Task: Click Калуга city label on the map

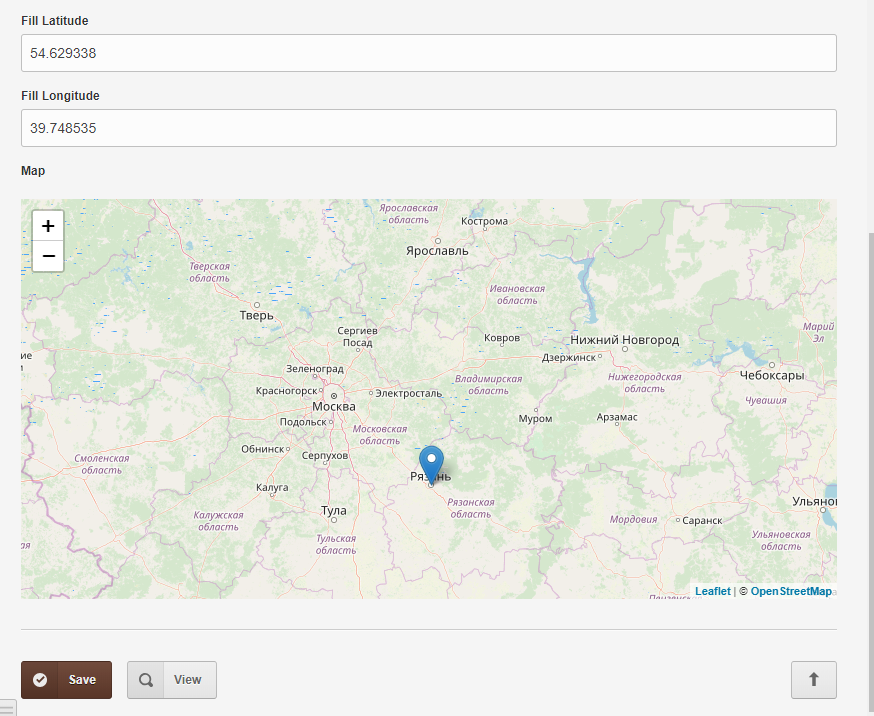Action: pos(272,488)
